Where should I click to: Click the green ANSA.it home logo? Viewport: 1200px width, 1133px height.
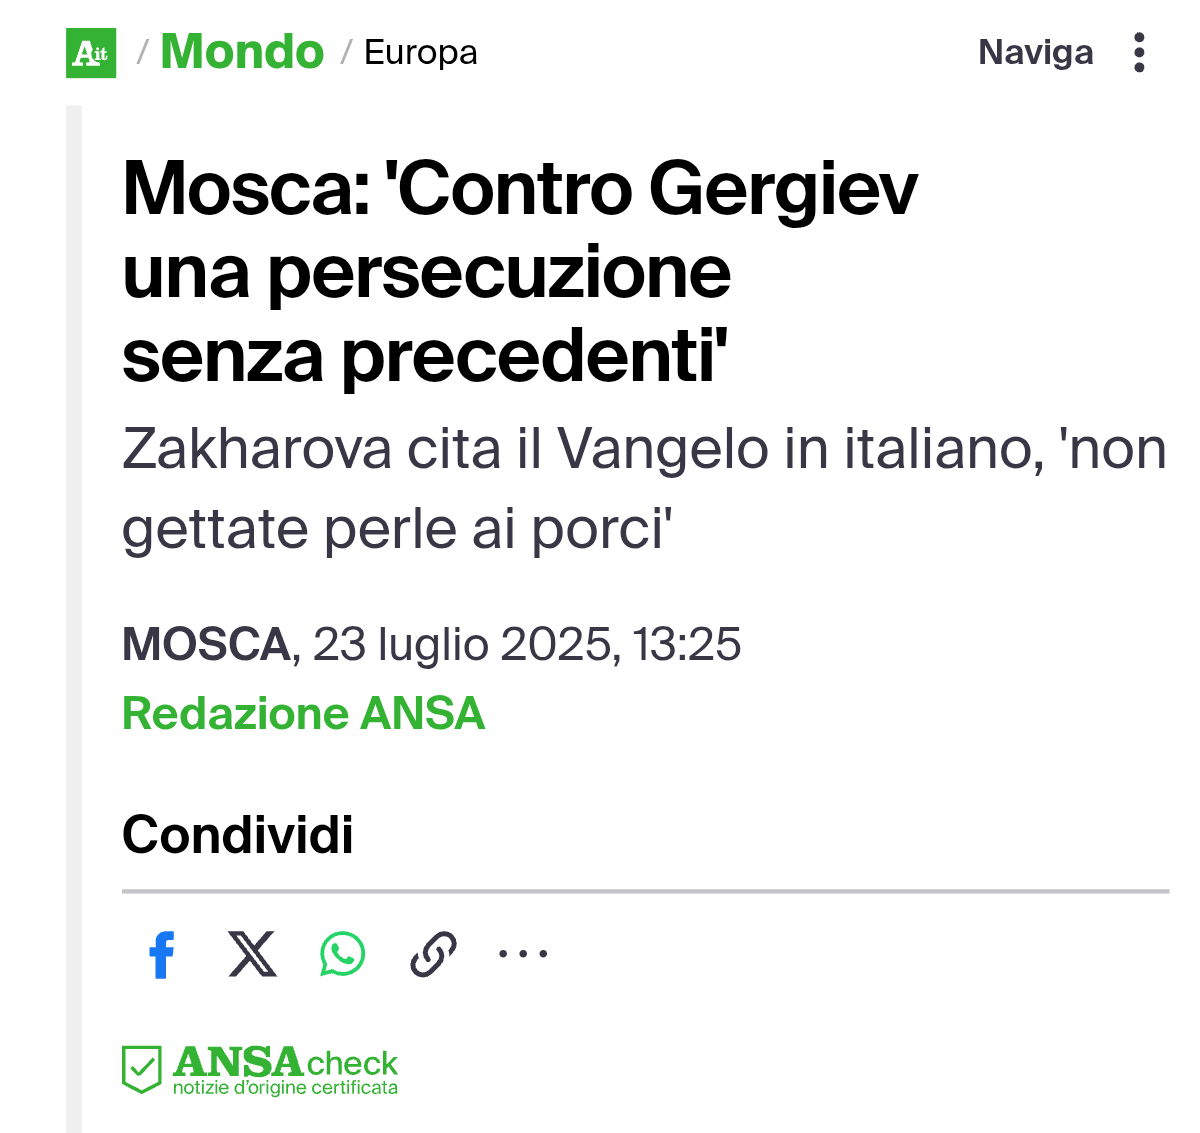coord(91,53)
